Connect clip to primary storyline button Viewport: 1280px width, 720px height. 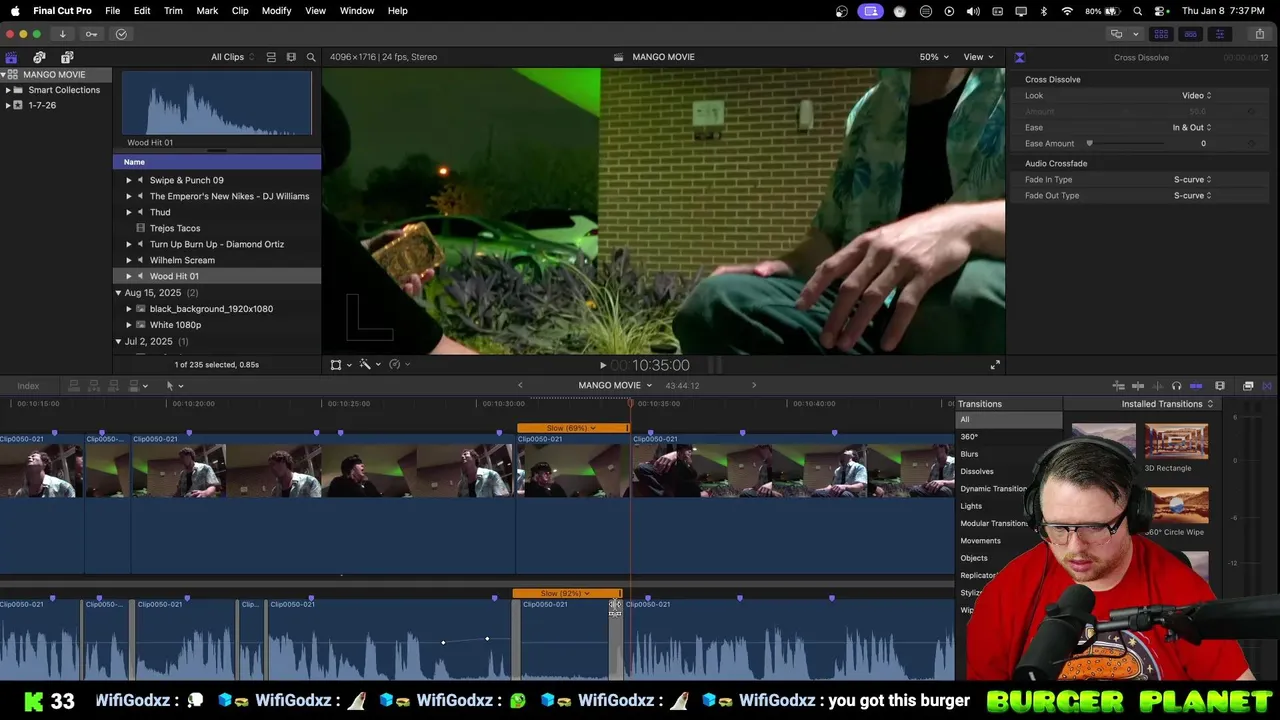[73, 386]
